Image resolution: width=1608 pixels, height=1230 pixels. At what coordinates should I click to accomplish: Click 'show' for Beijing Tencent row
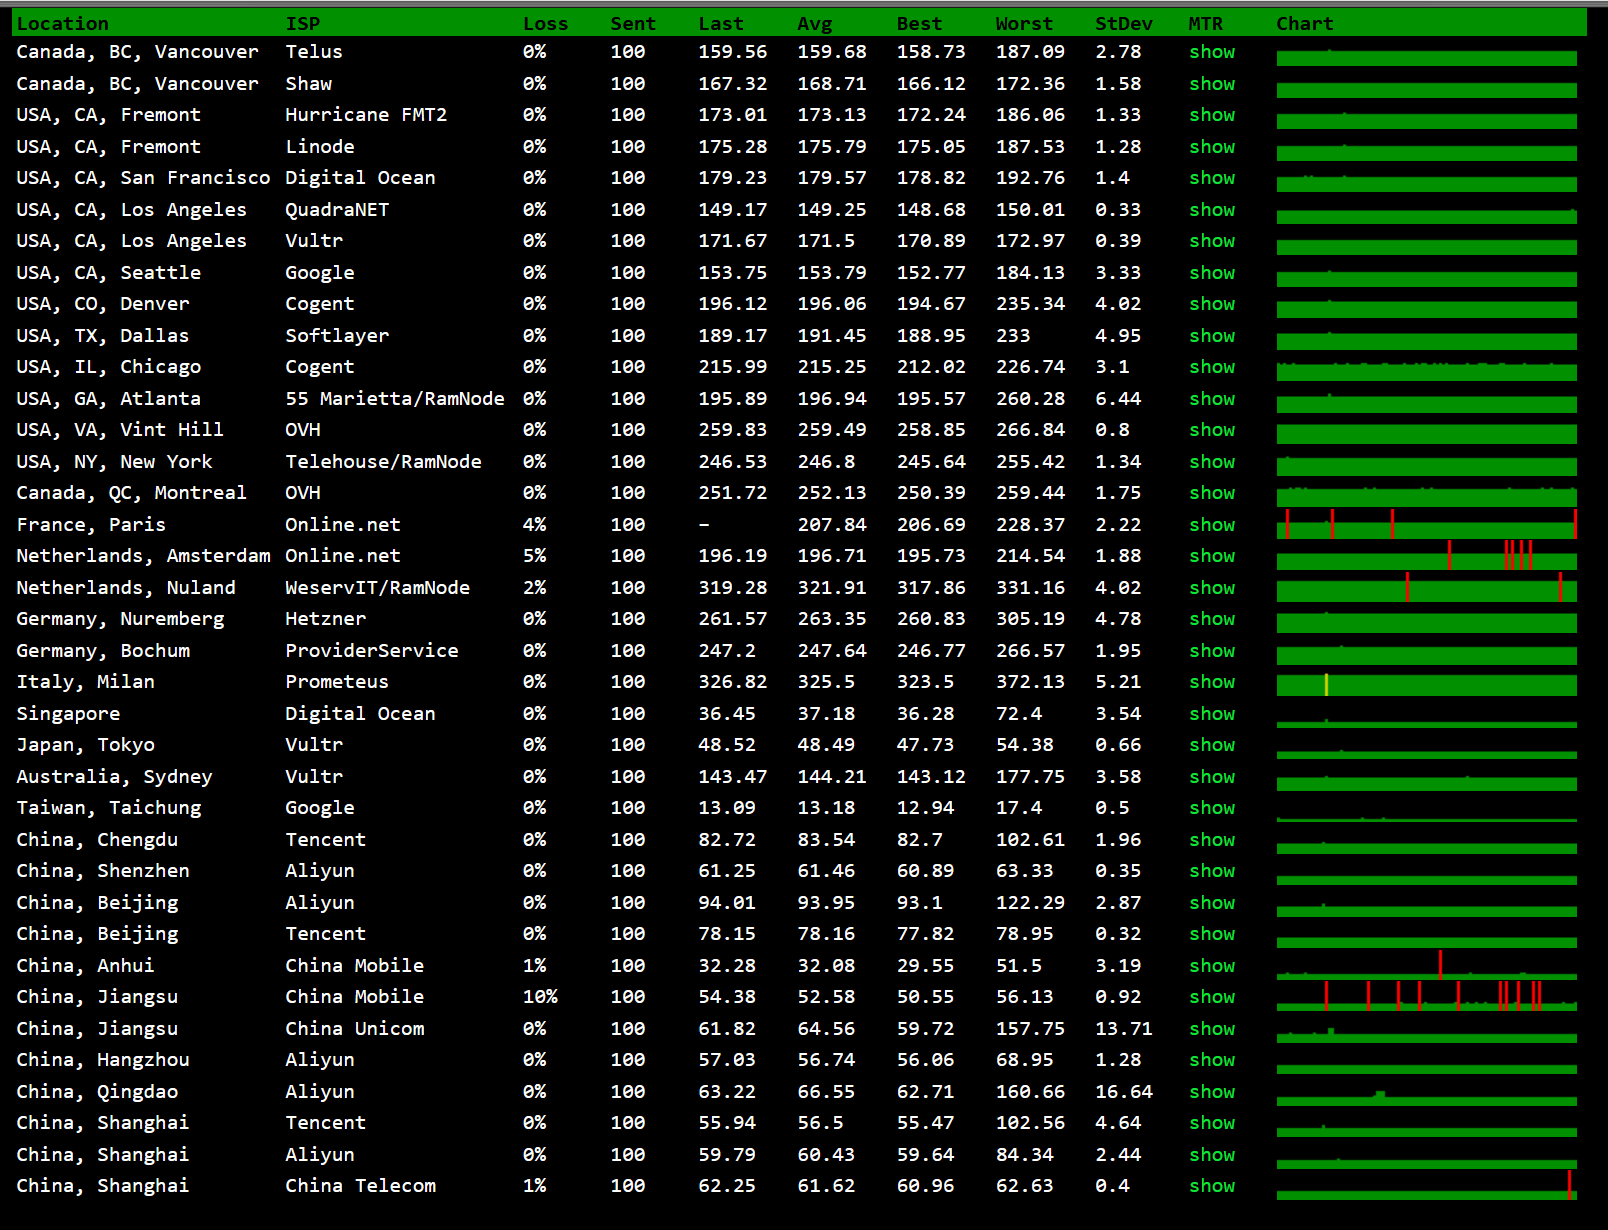tap(1212, 934)
